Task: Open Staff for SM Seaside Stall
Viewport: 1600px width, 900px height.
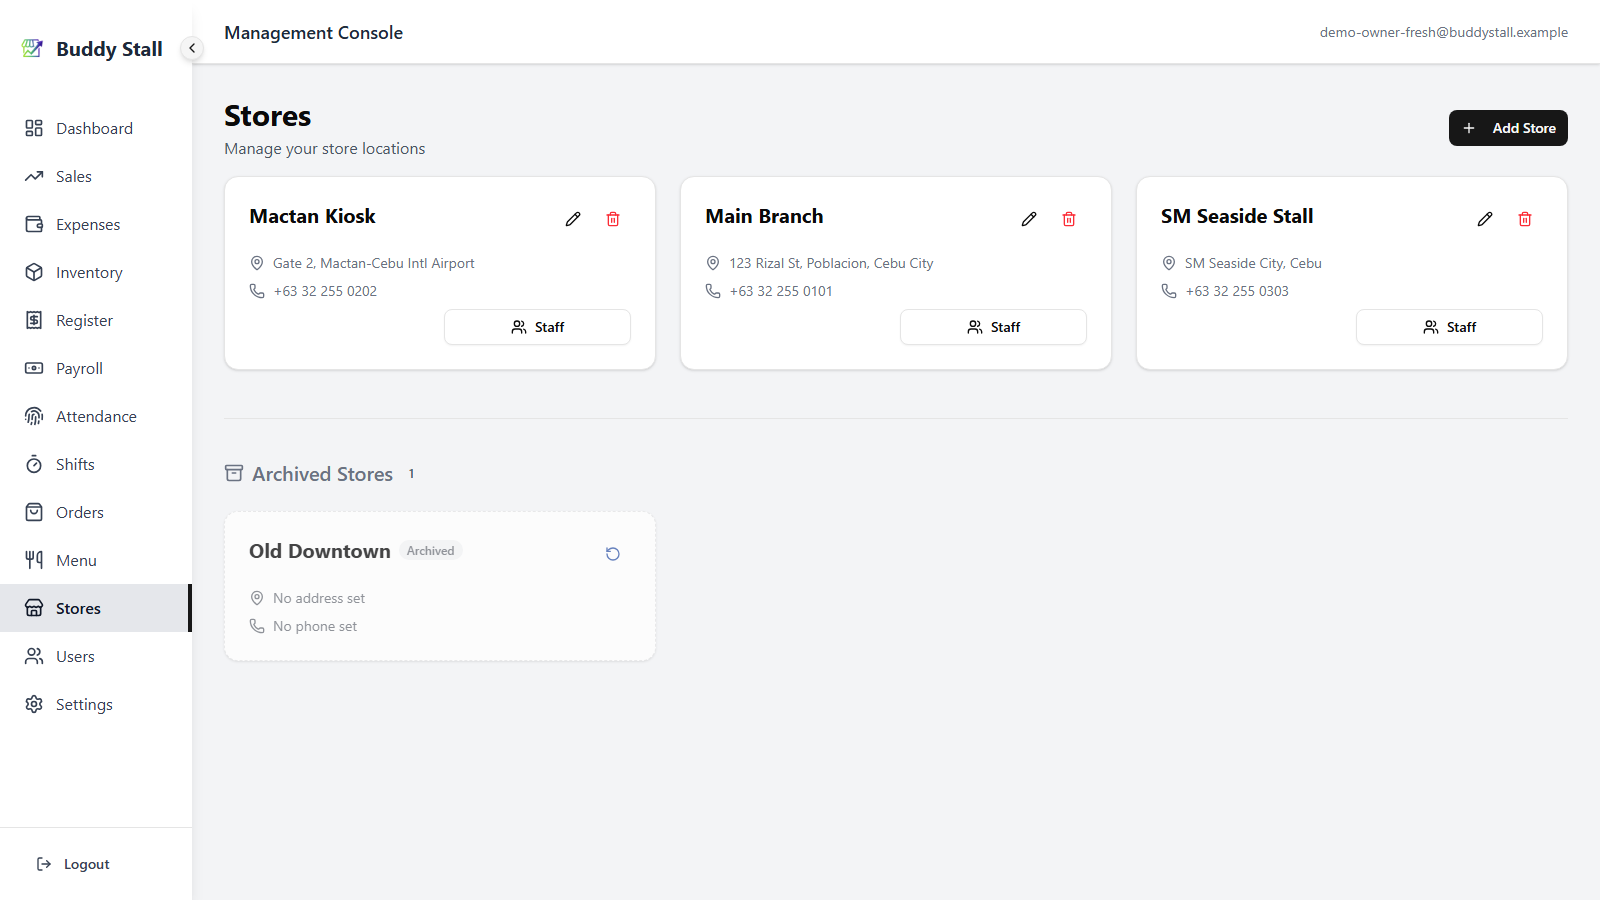Action: (x=1449, y=327)
